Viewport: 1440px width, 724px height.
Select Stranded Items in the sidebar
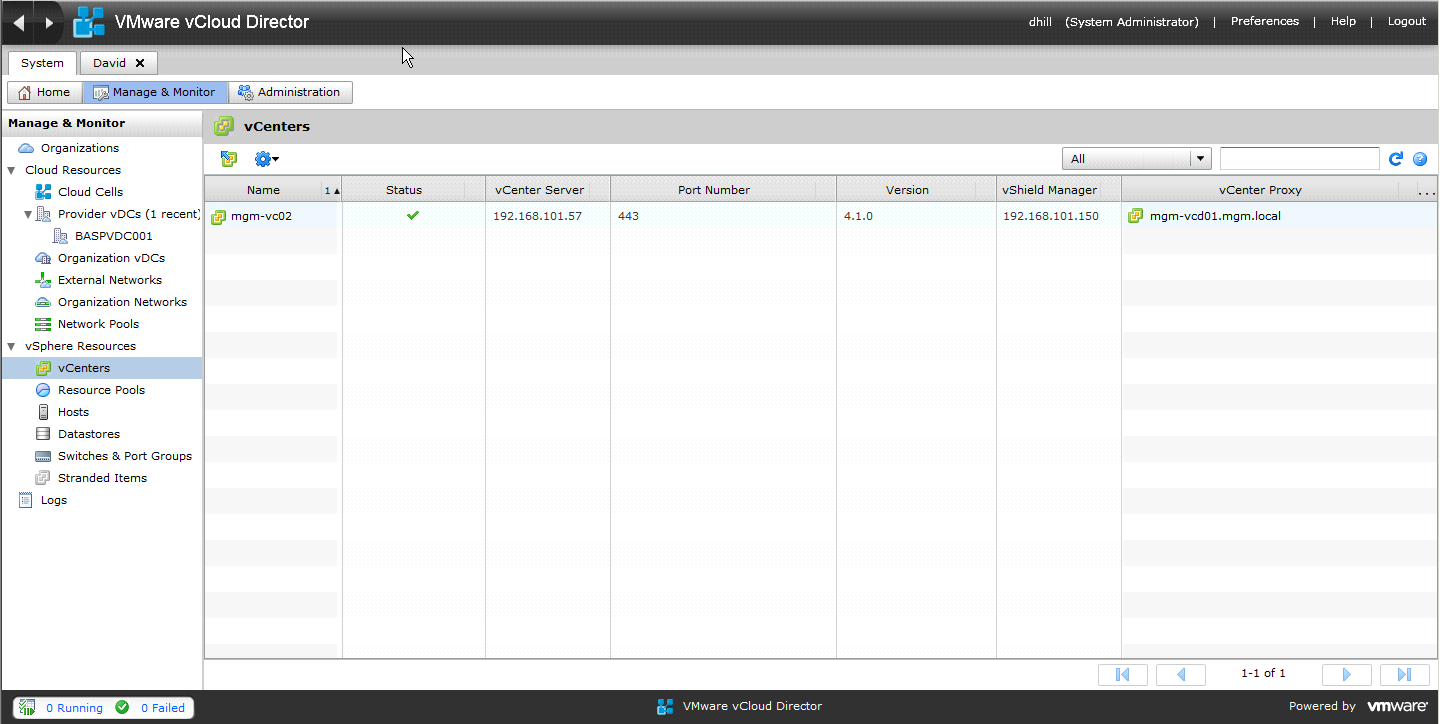point(102,478)
